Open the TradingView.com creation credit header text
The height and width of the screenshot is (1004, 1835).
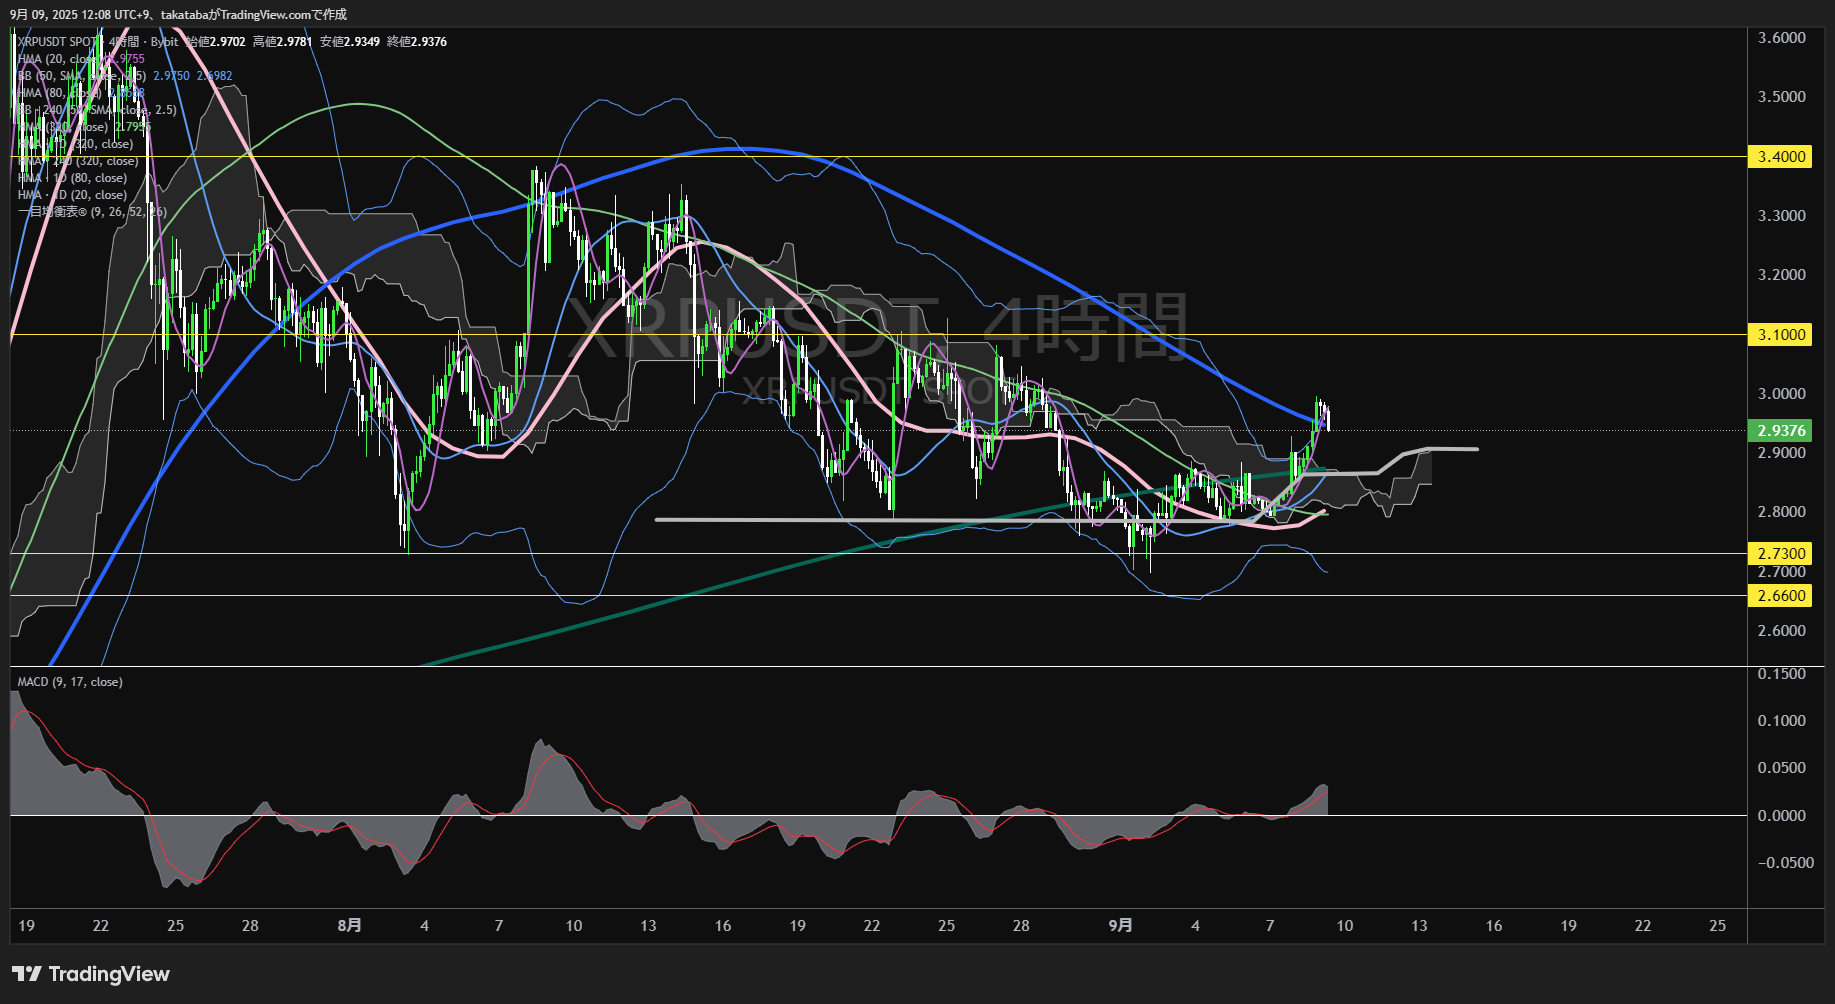(178, 14)
